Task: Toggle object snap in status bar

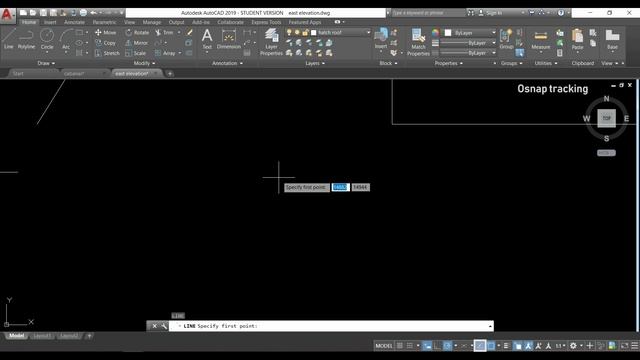Action: pyautogui.click(x=491, y=346)
